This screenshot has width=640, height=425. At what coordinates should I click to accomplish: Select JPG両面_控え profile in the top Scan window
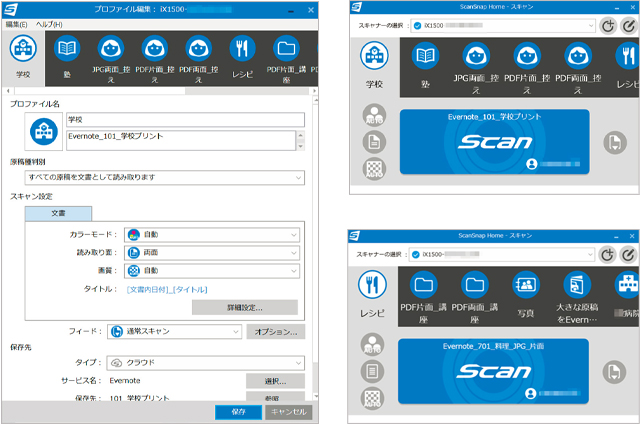[476, 68]
